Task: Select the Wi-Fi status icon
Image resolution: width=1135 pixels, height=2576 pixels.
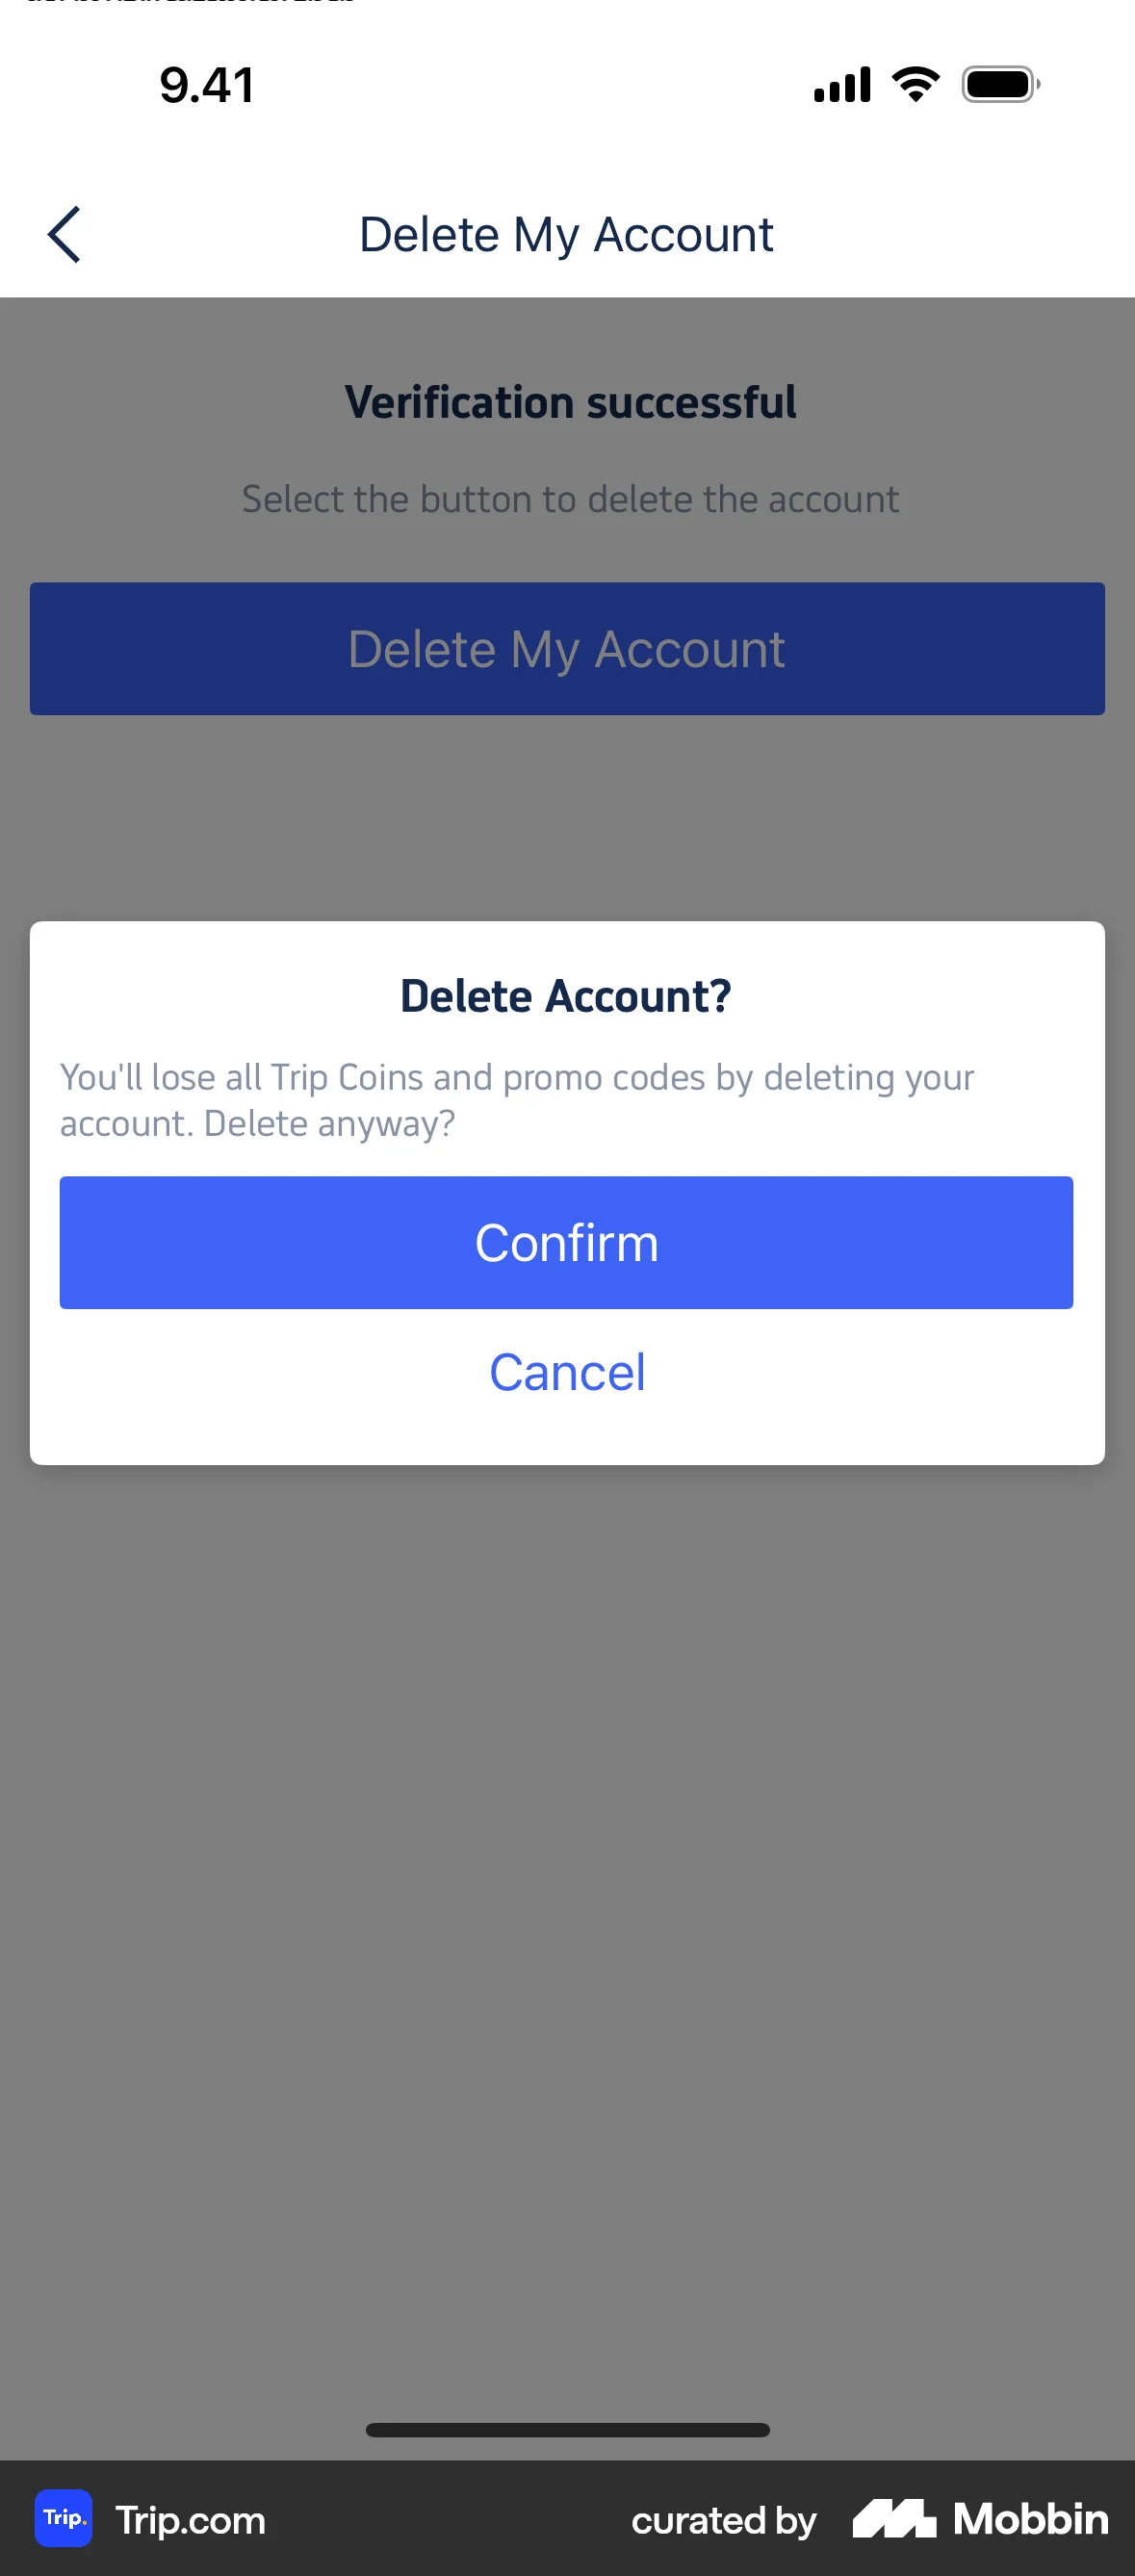Action: click(913, 84)
